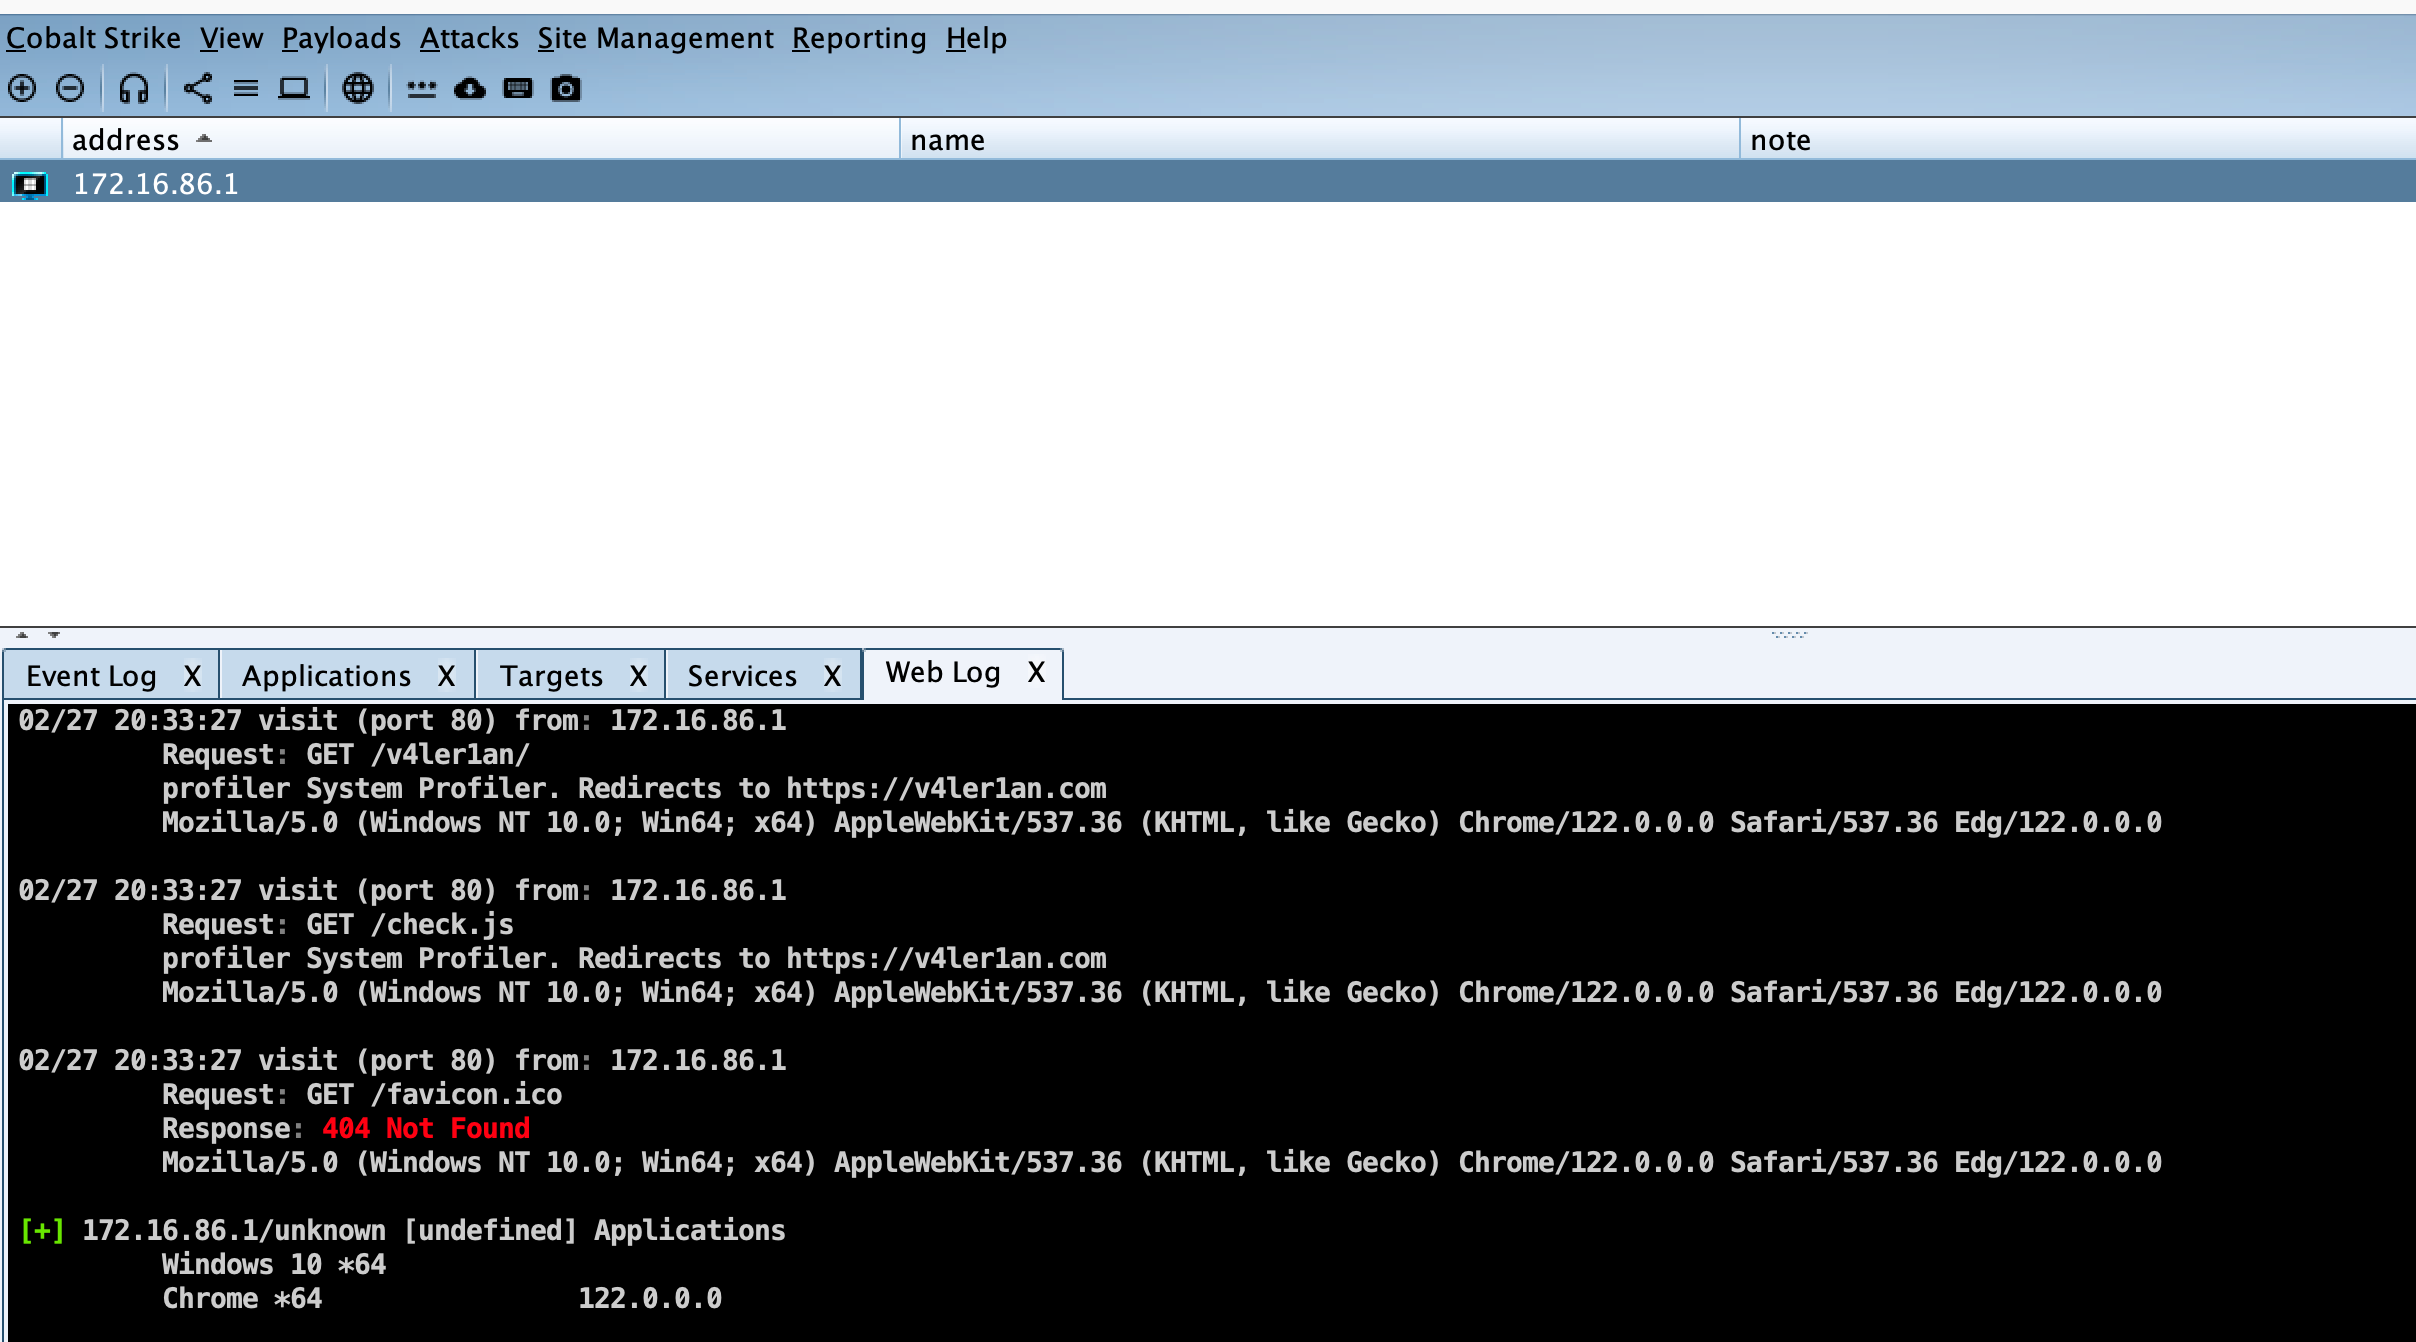Expand panel with the down arrow divider

[x=54, y=635]
